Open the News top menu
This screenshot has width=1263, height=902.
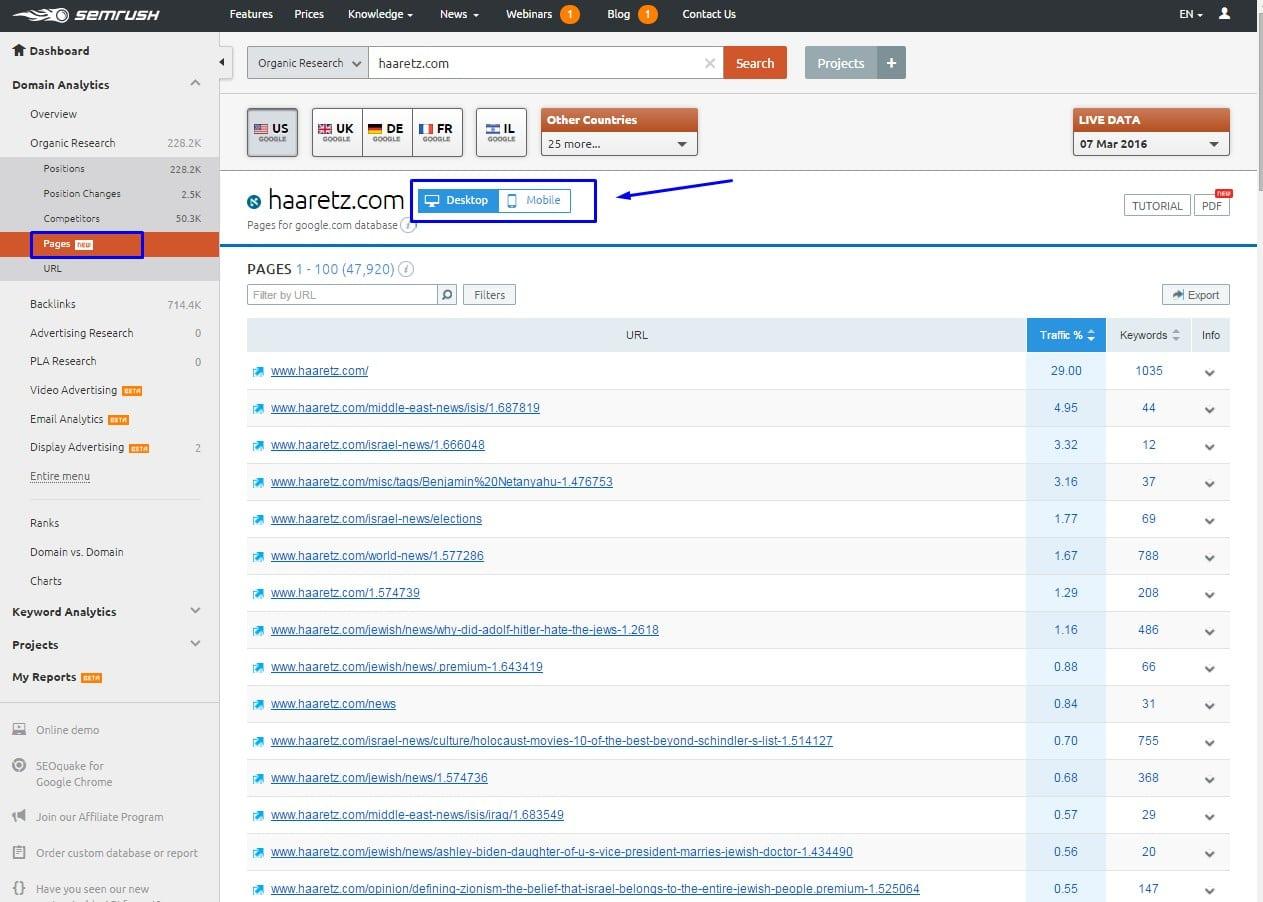(x=459, y=14)
